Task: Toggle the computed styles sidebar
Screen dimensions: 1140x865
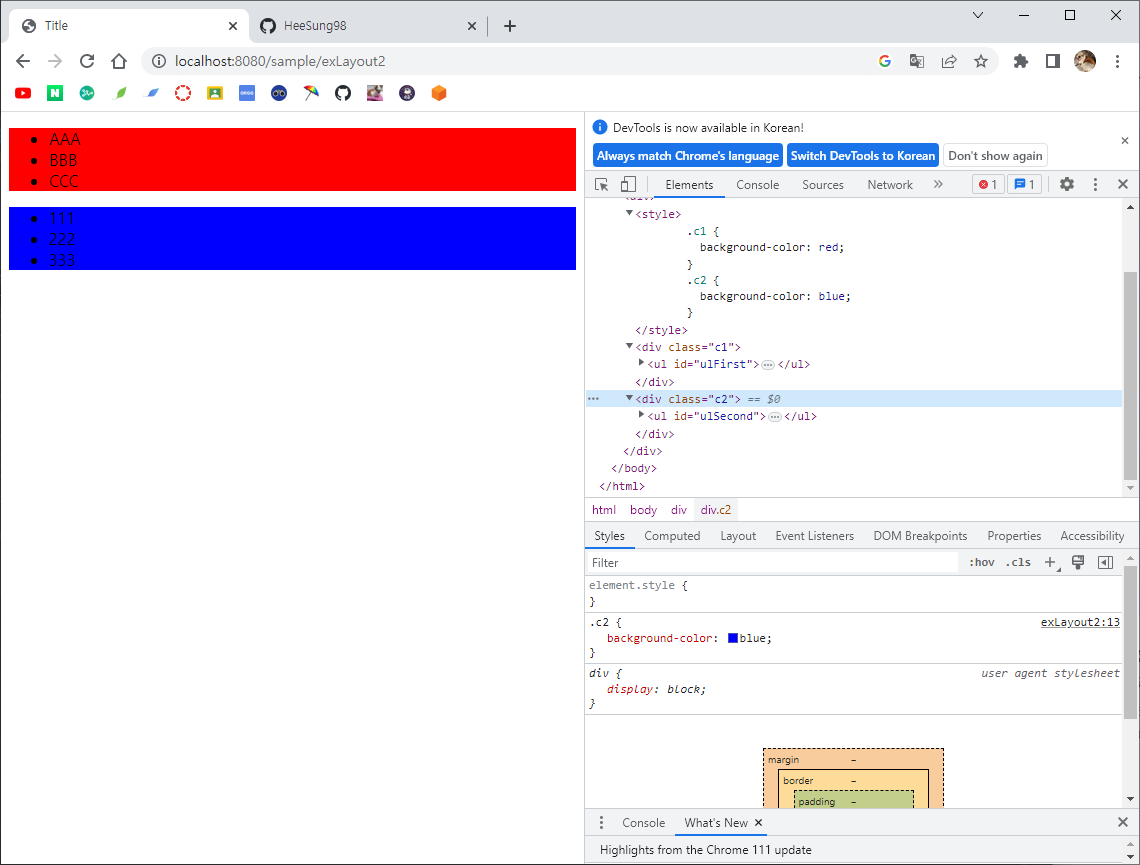Action: (1105, 563)
